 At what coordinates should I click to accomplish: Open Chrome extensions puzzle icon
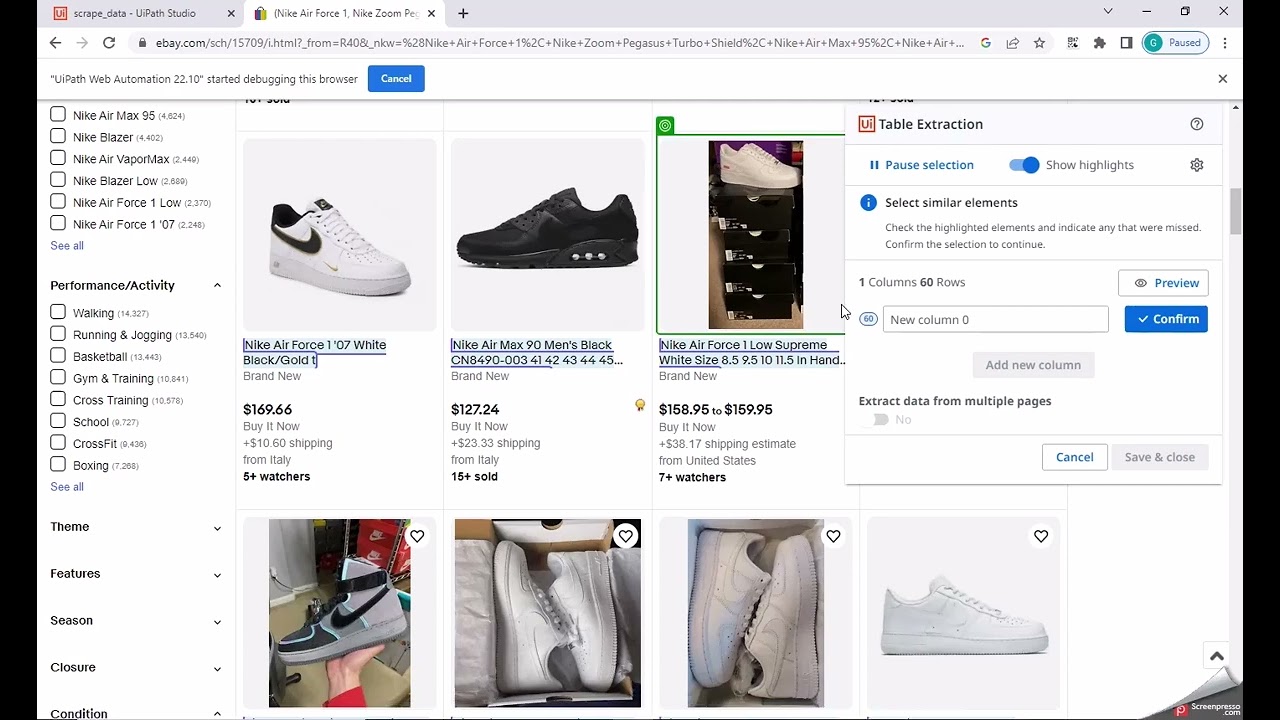[x=1100, y=43]
